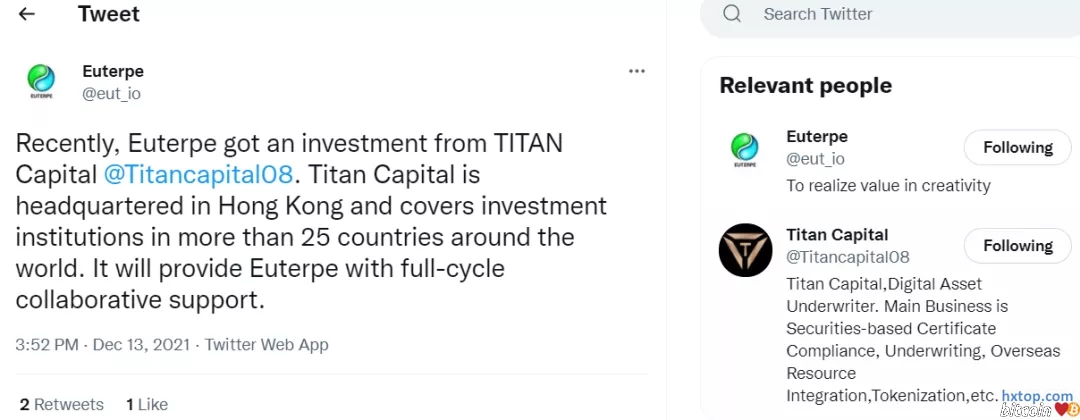Open Titan Capital name in Relevant people

click(837, 235)
